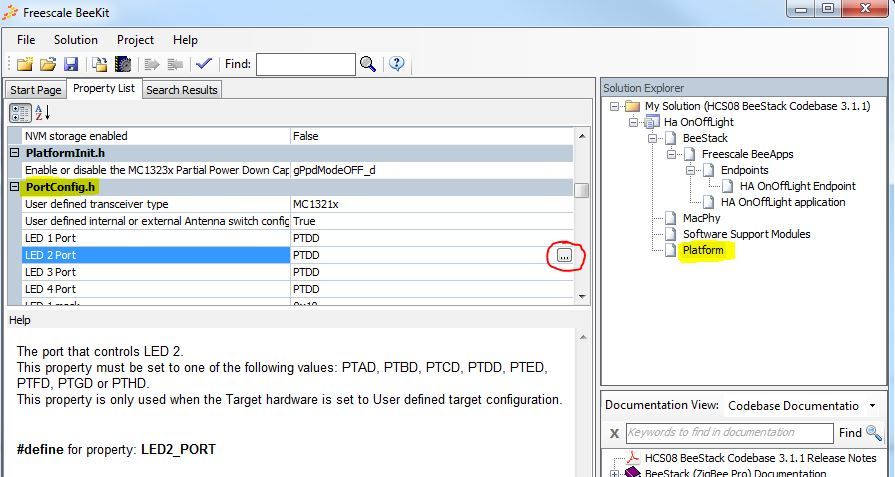Click the page icon next to BeeStack

[x=670, y=138]
